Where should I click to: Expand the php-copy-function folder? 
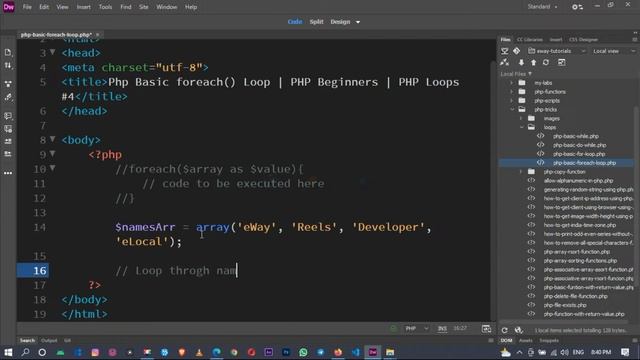(521, 172)
